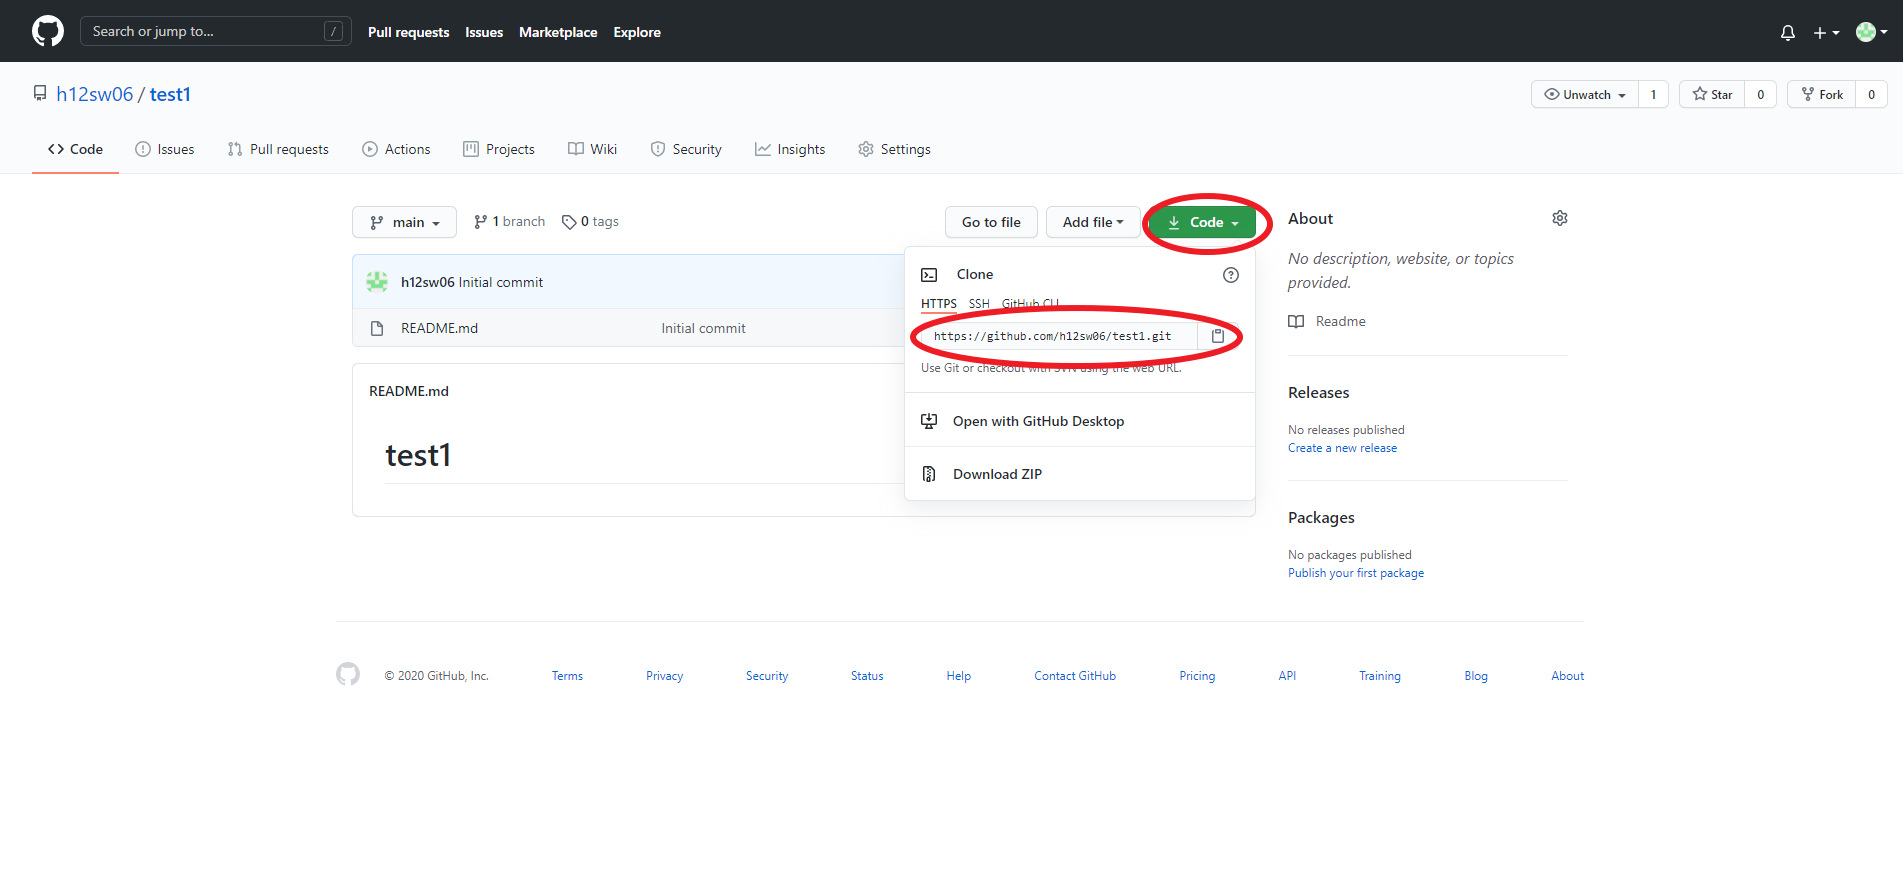The width and height of the screenshot is (1903, 887).
Task: Click the README.md file icon
Action: click(377, 328)
